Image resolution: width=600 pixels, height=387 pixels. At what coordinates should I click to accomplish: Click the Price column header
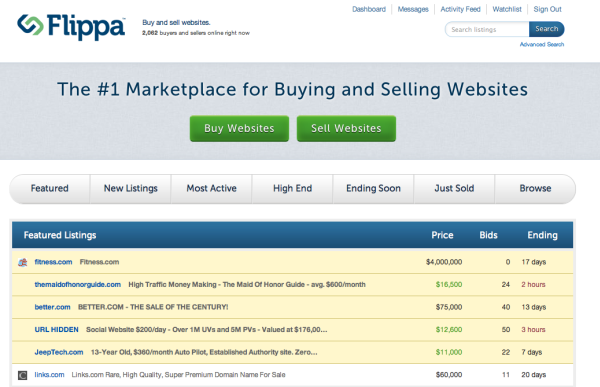442,235
